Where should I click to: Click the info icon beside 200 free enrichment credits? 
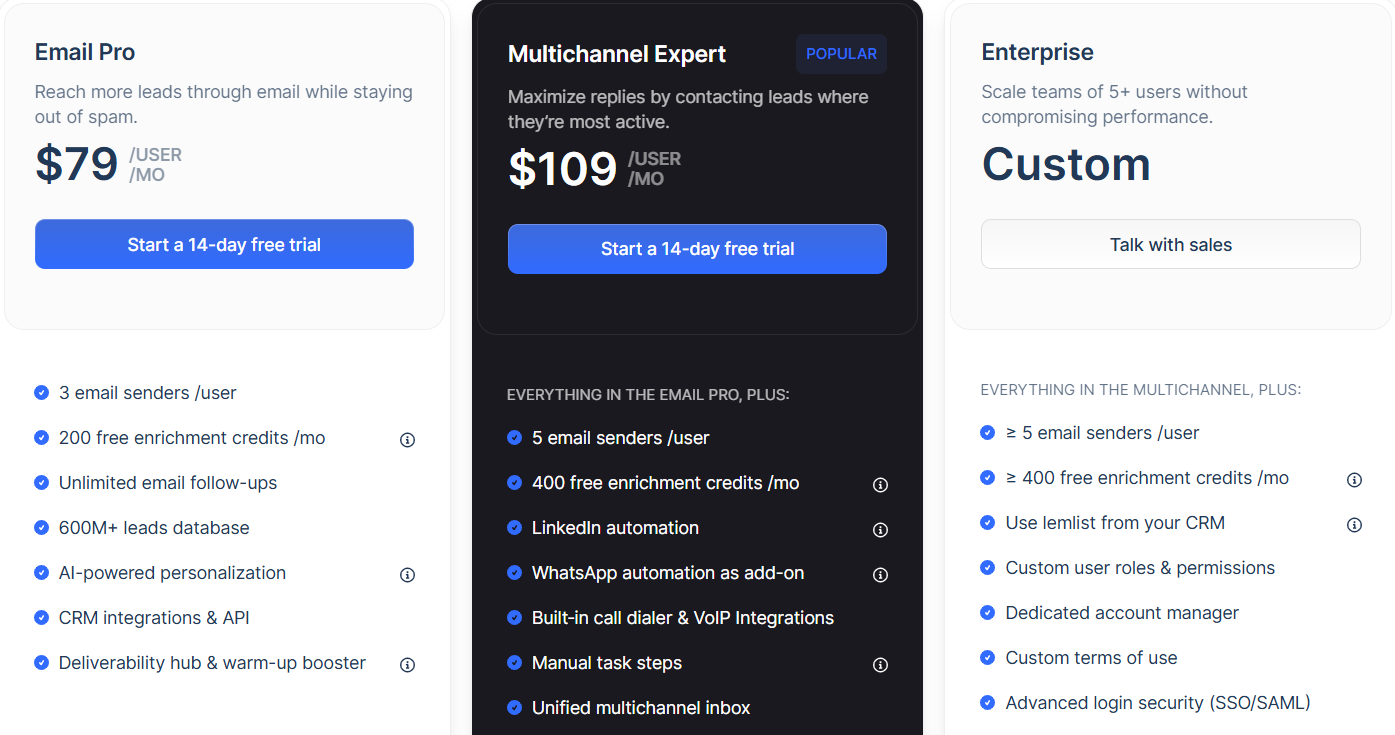(x=407, y=439)
